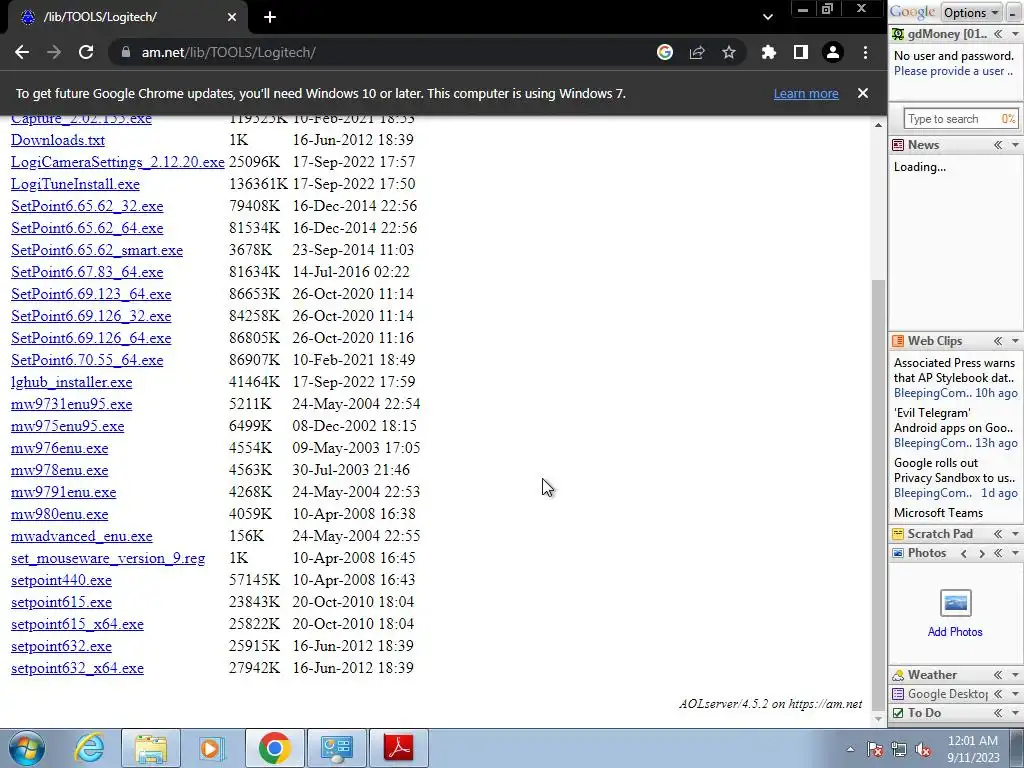Image resolution: width=1024 pixels, height=768 pixels.
Task: Open a new Chrome tab
Action: pyautogui.click(x=270, y=17)
